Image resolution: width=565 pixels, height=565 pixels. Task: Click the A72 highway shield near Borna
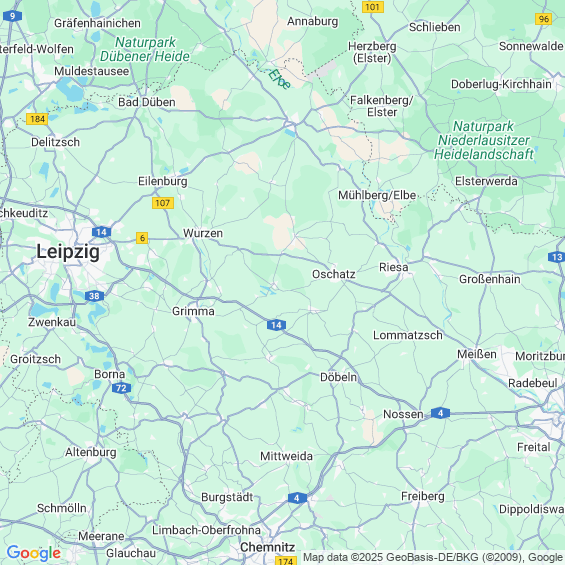121,388
